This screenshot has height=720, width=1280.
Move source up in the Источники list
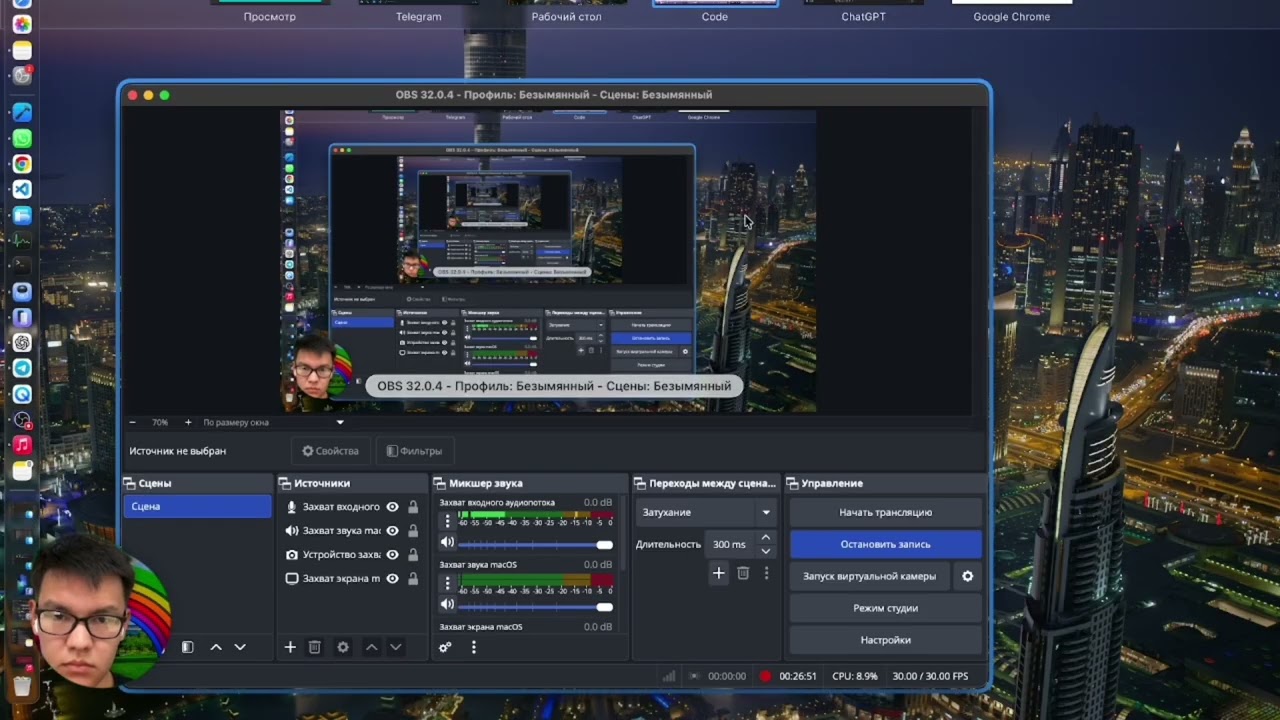coord(371,647)
